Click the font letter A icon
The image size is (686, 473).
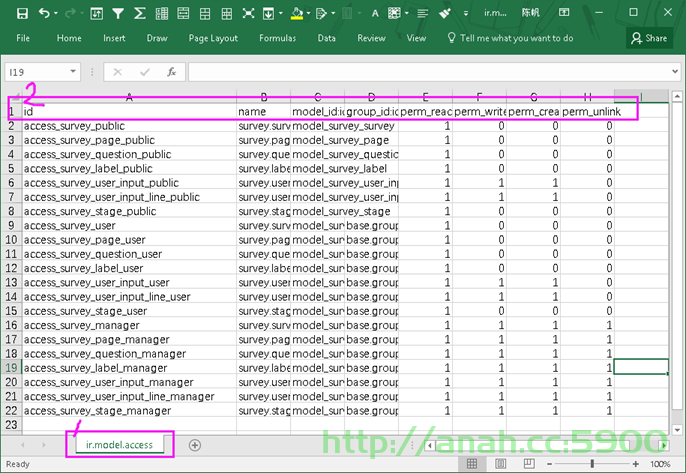coord(375,14)
